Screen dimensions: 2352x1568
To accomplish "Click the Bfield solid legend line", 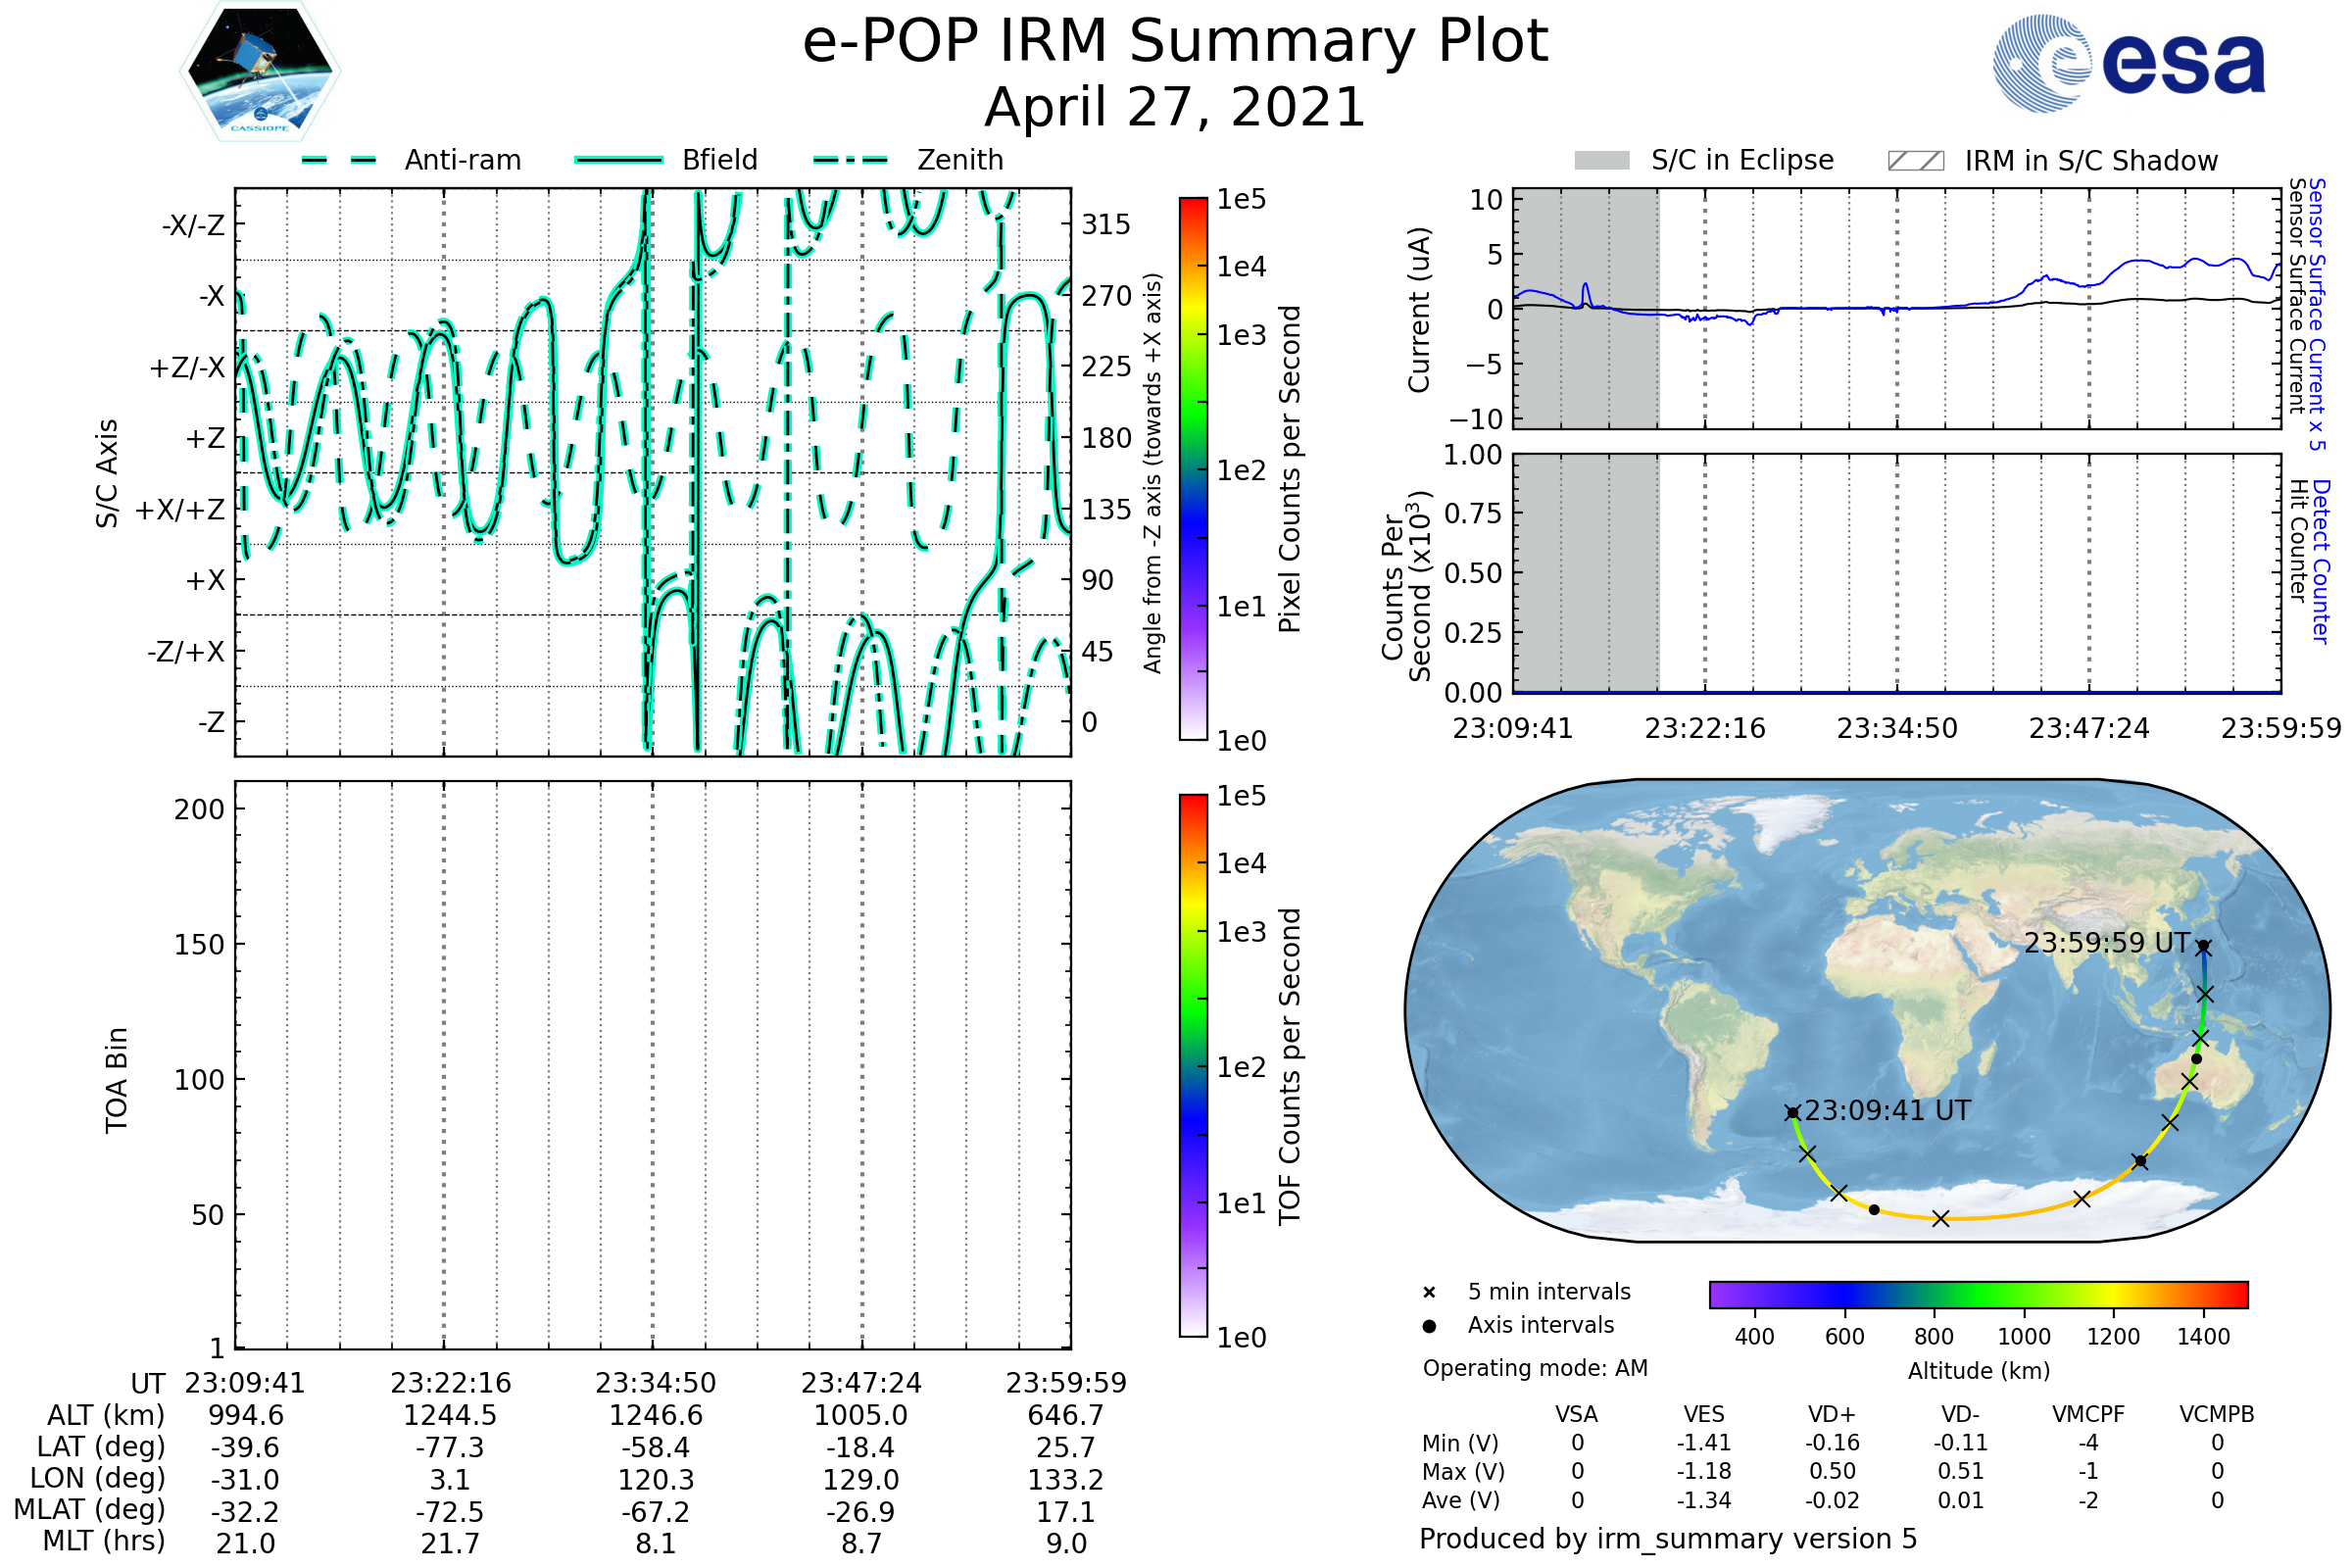I will click(618, 160).
